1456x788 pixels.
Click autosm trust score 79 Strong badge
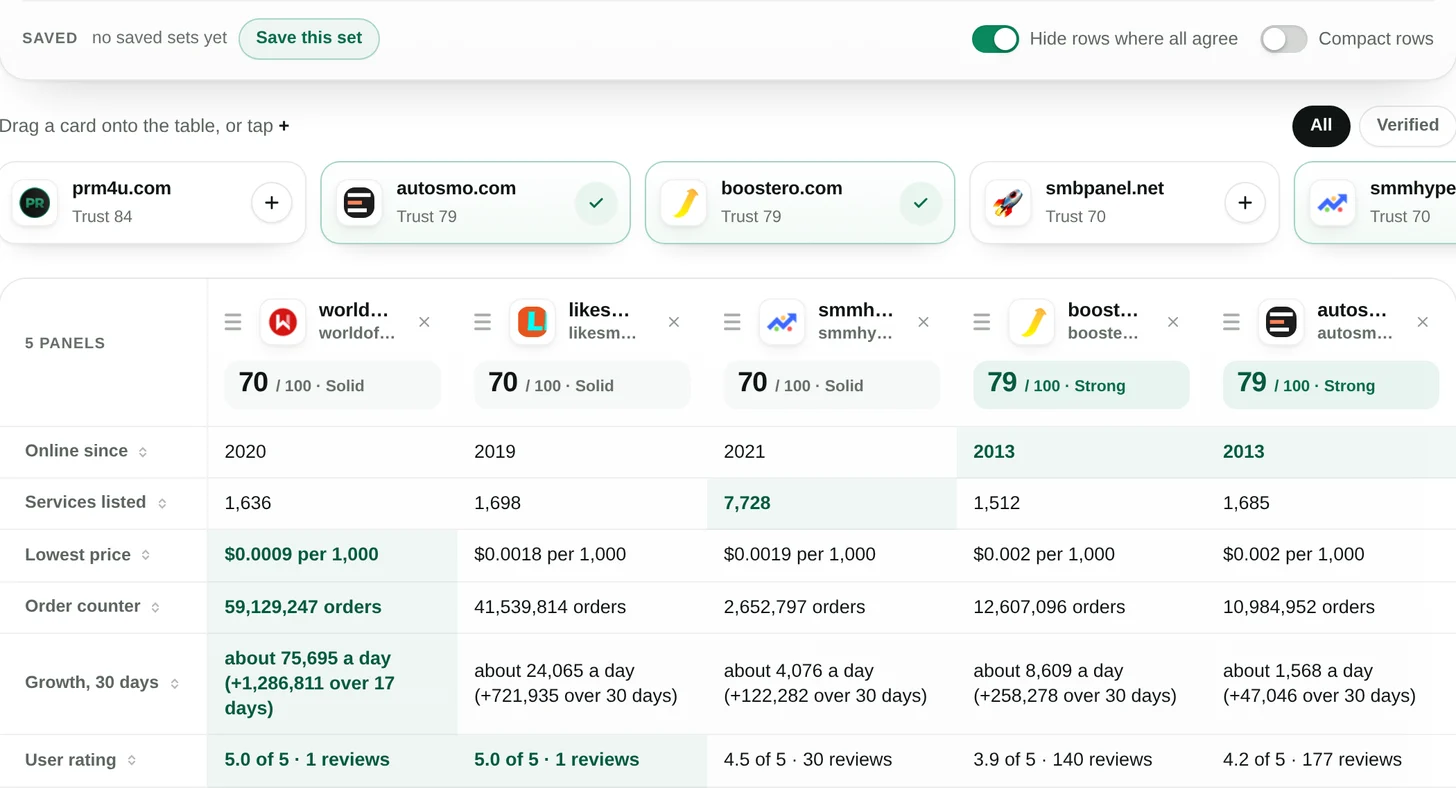(x=1331, y=385)
